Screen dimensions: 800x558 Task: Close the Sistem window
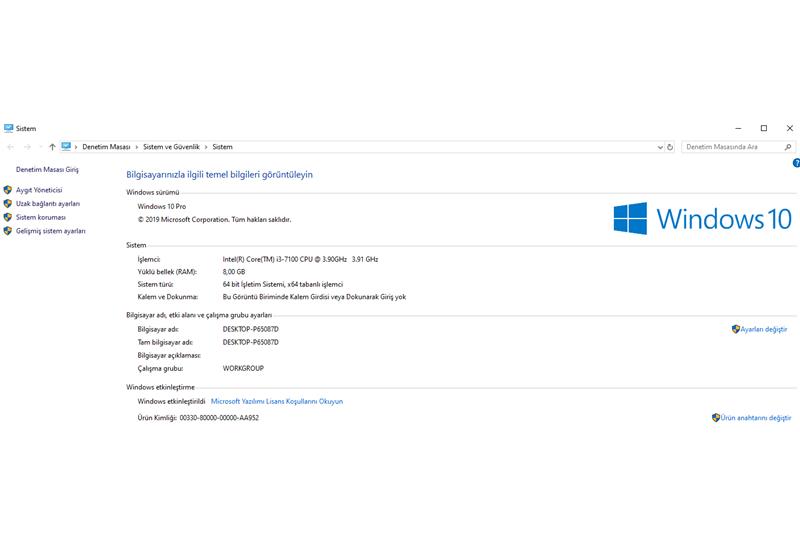click(x=789, y=128)
